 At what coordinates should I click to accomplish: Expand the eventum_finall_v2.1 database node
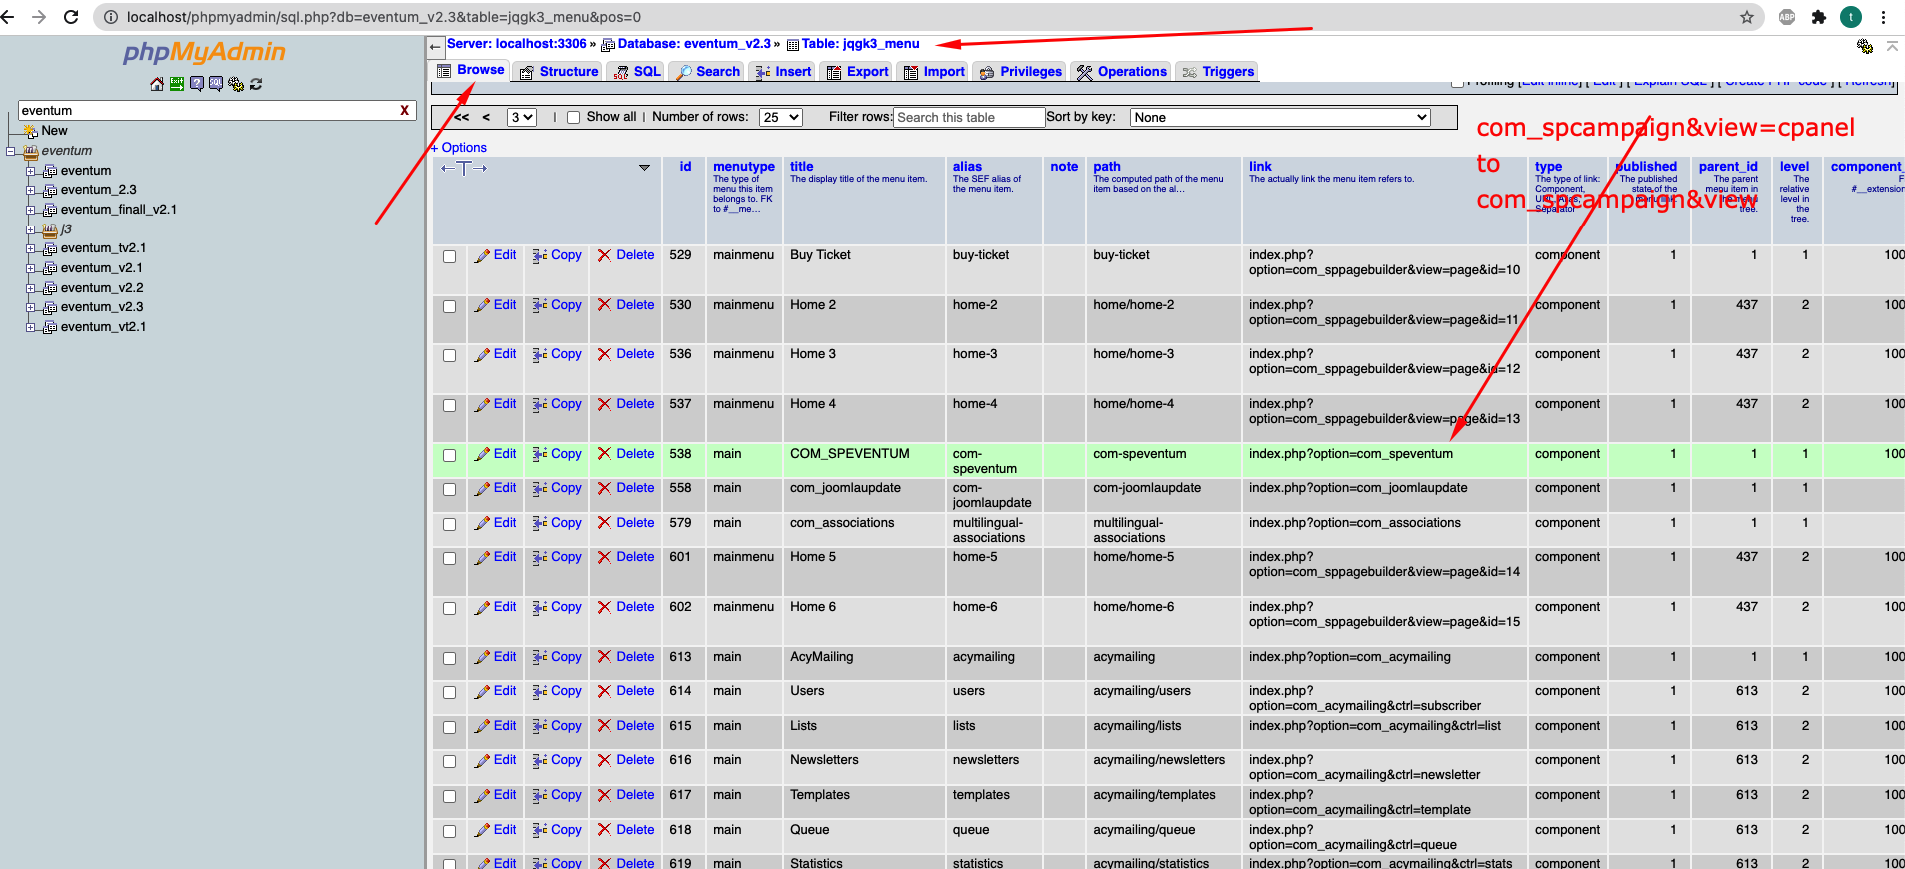[30, 210]
